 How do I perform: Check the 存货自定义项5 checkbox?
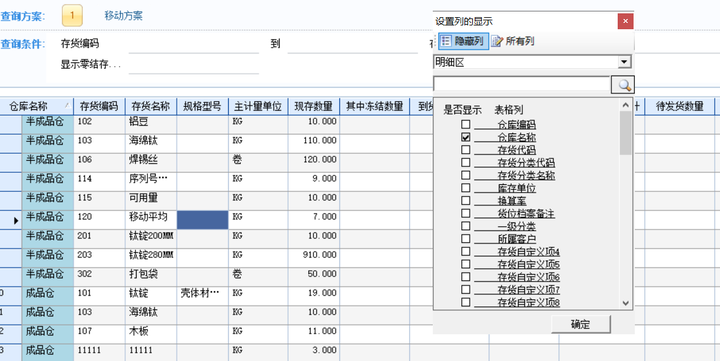pos(466,264)
